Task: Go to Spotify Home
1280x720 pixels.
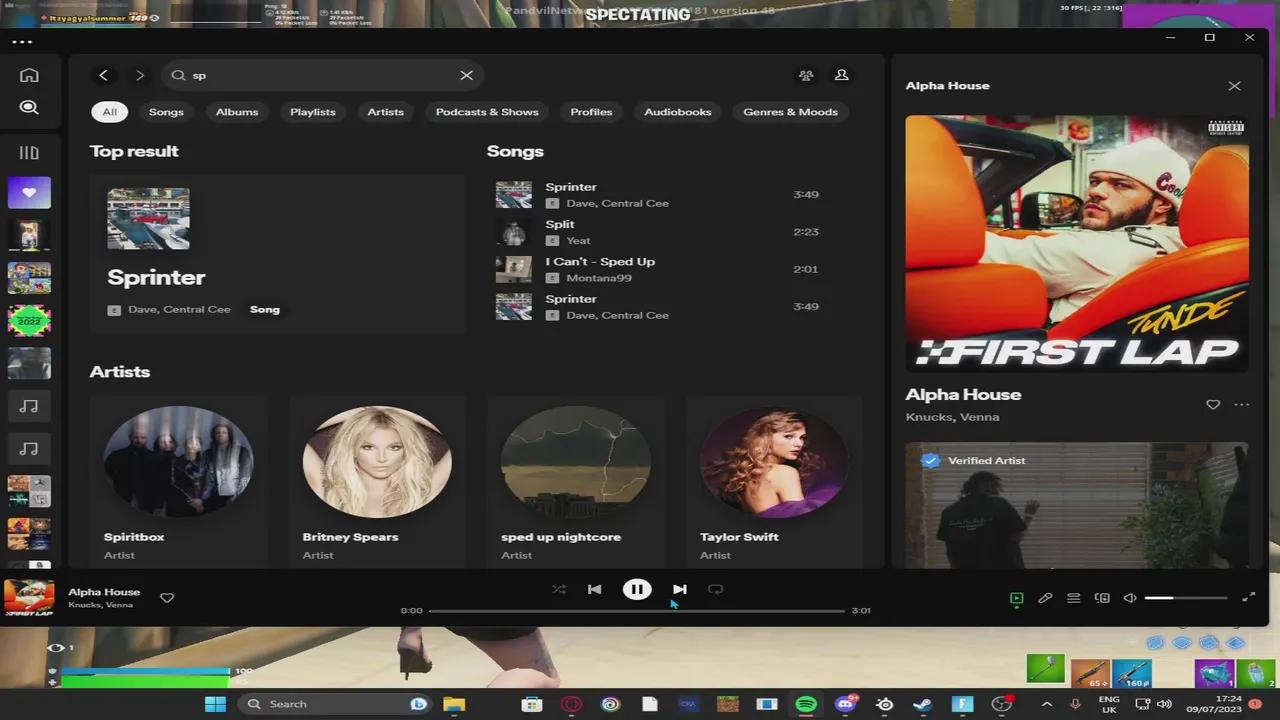Action: (29, 75)
